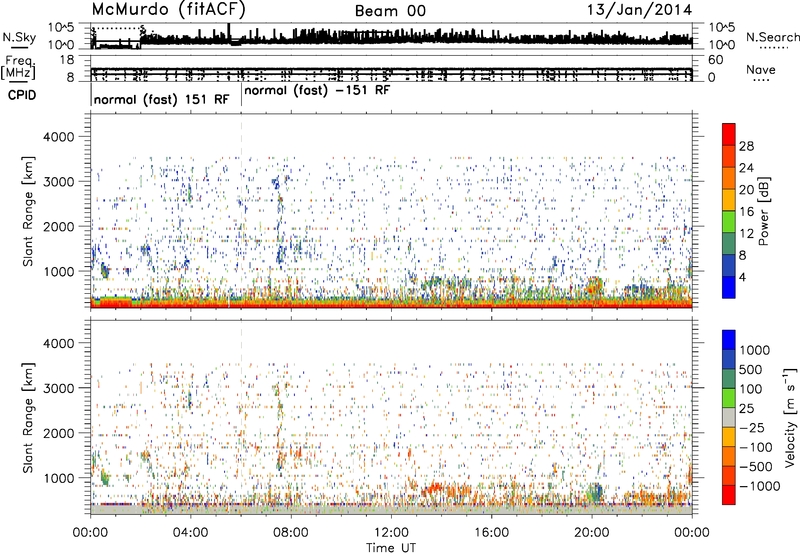Click the 'normal (fast) -151 RF' CPID text
This screenshot has width=800, height=554.
[x=317, y=91]
